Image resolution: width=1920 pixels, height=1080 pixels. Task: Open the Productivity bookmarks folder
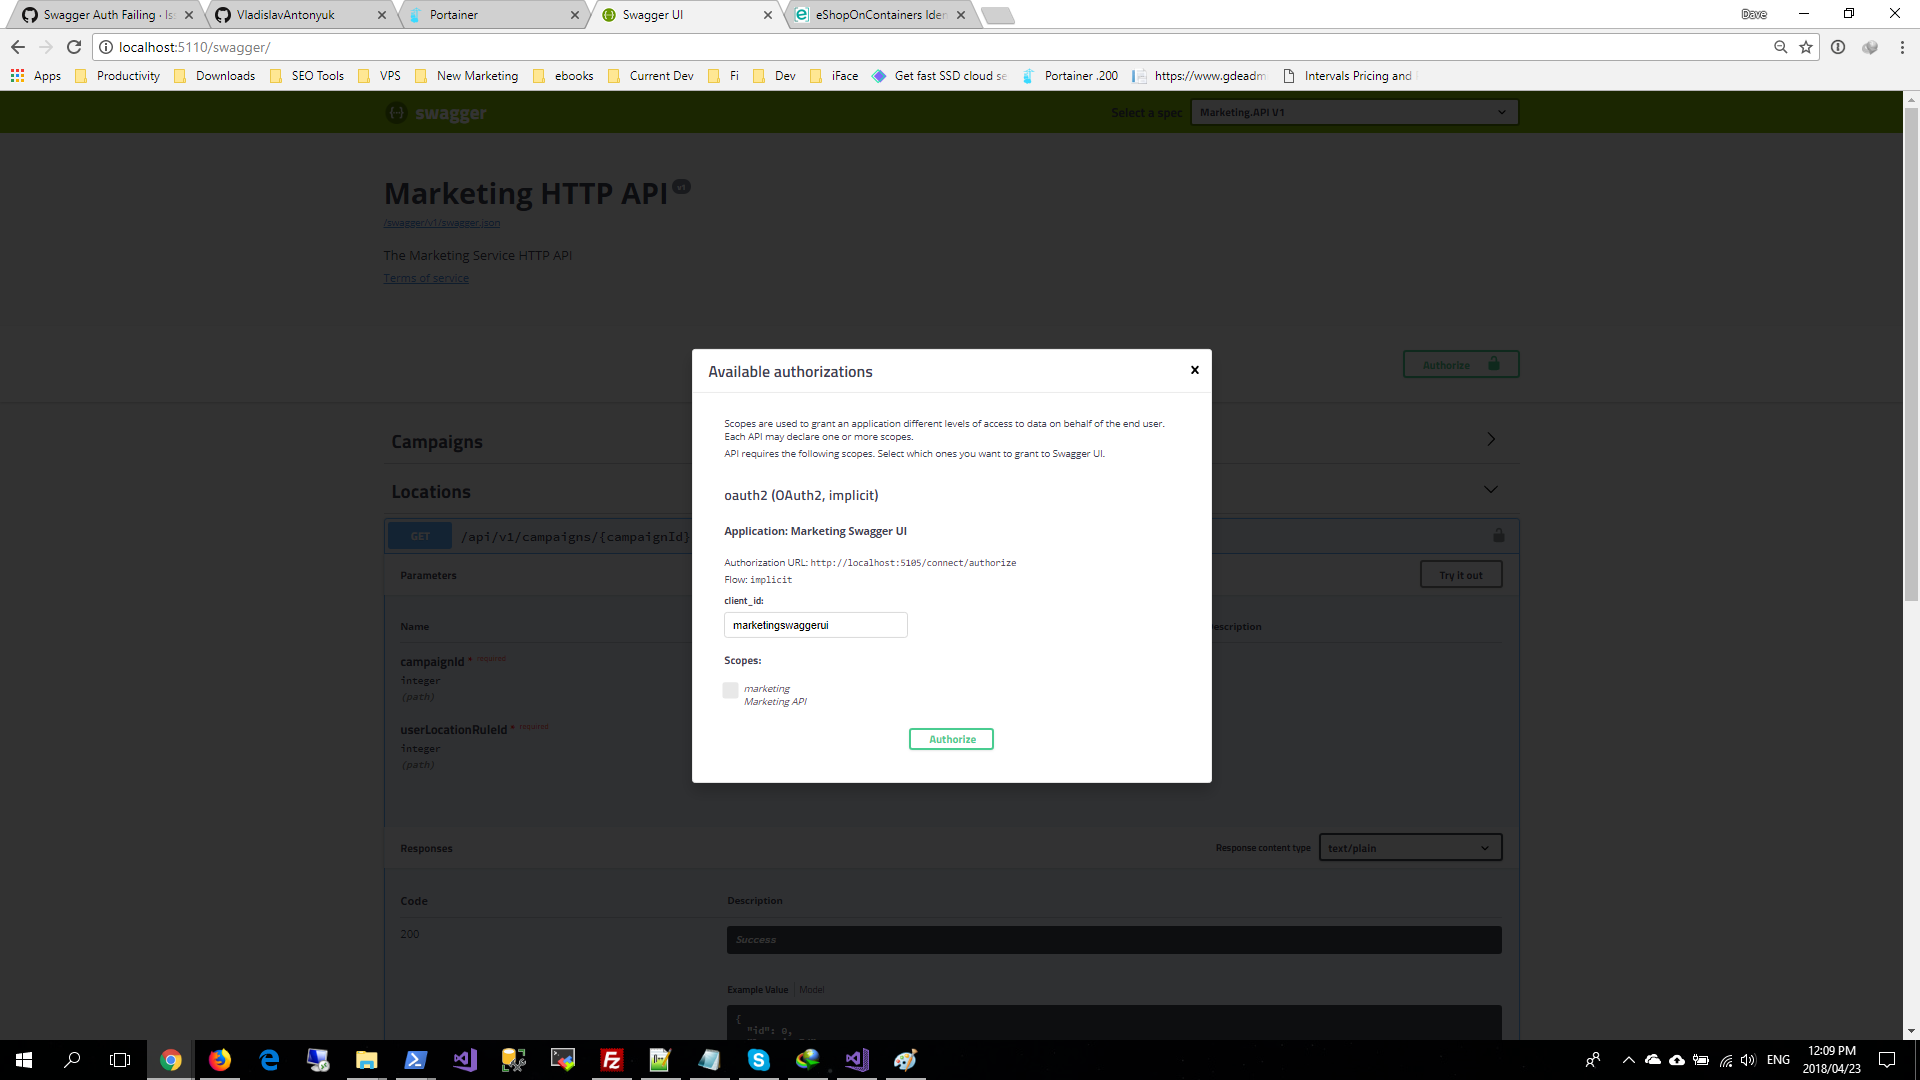(118, 76)
